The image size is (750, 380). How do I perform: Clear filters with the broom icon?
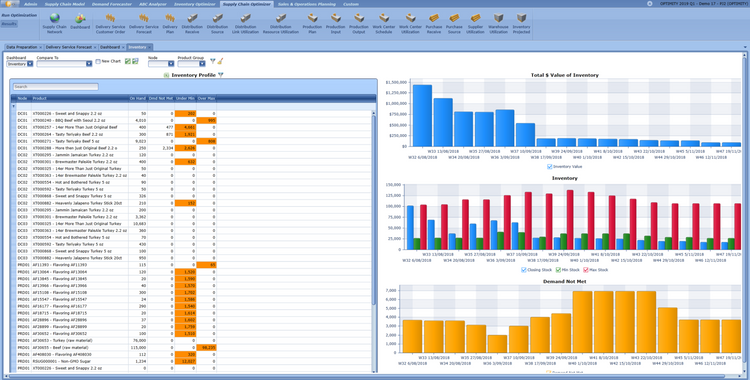tap(221, 61)
